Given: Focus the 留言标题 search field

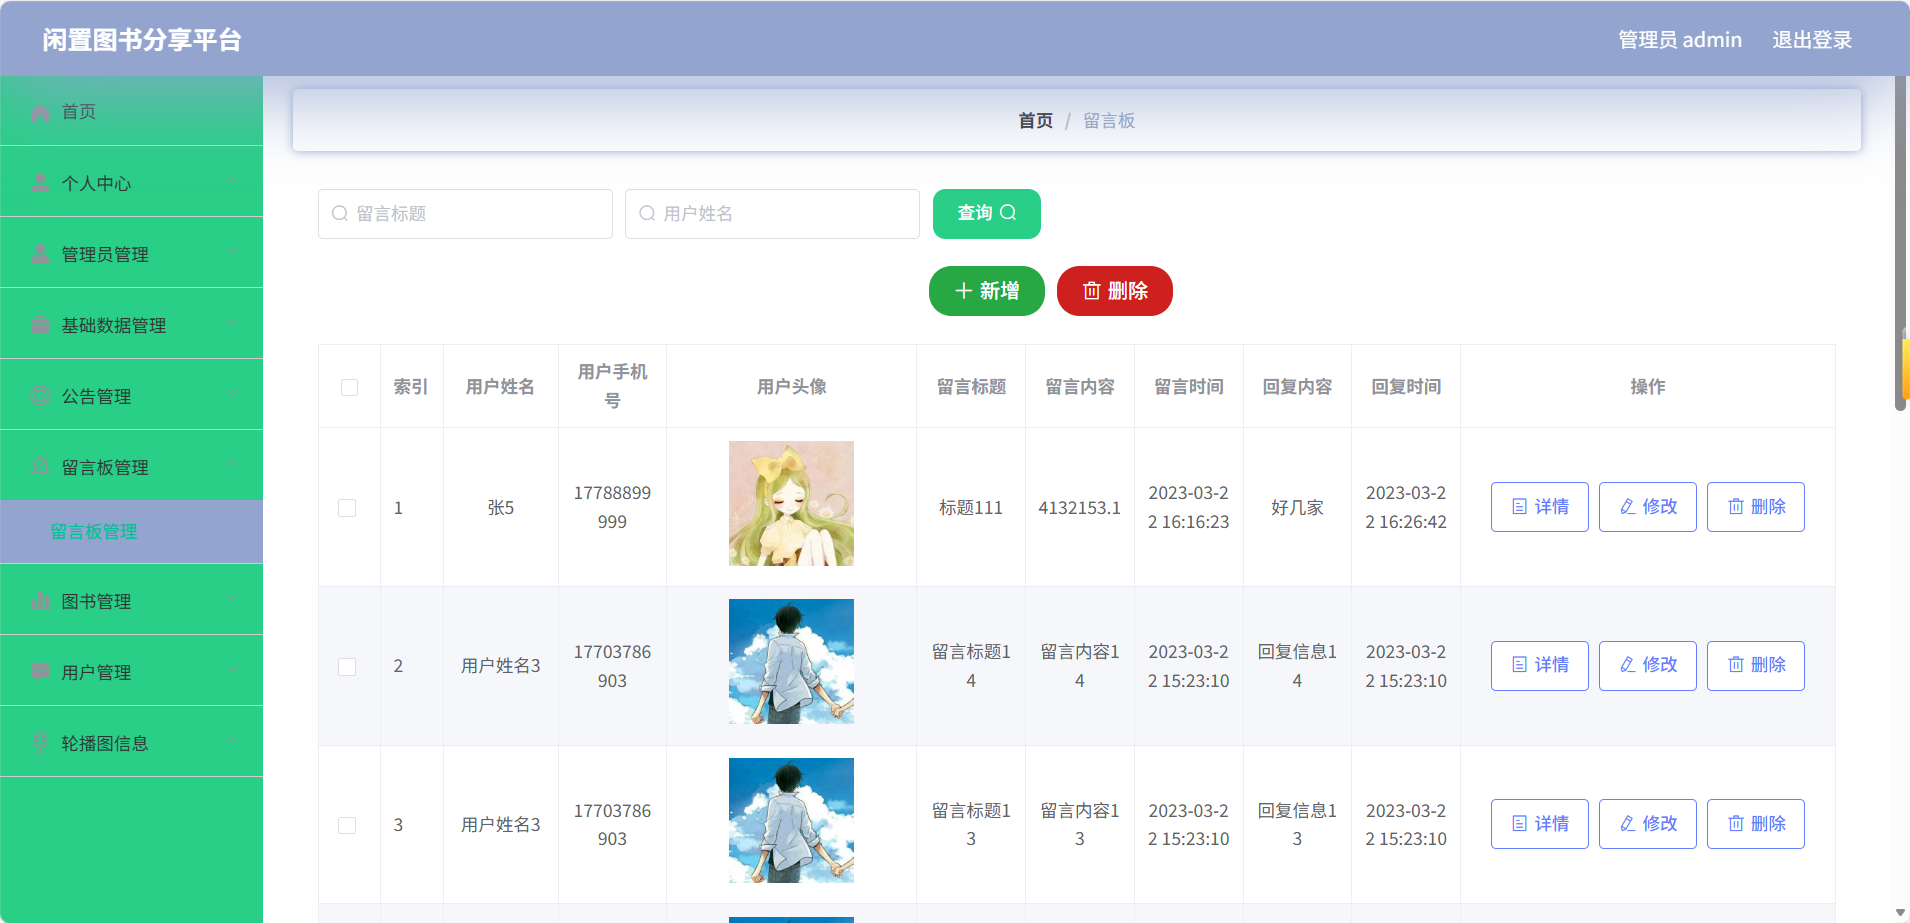Looking at the screenshot, I should point(465,214).
